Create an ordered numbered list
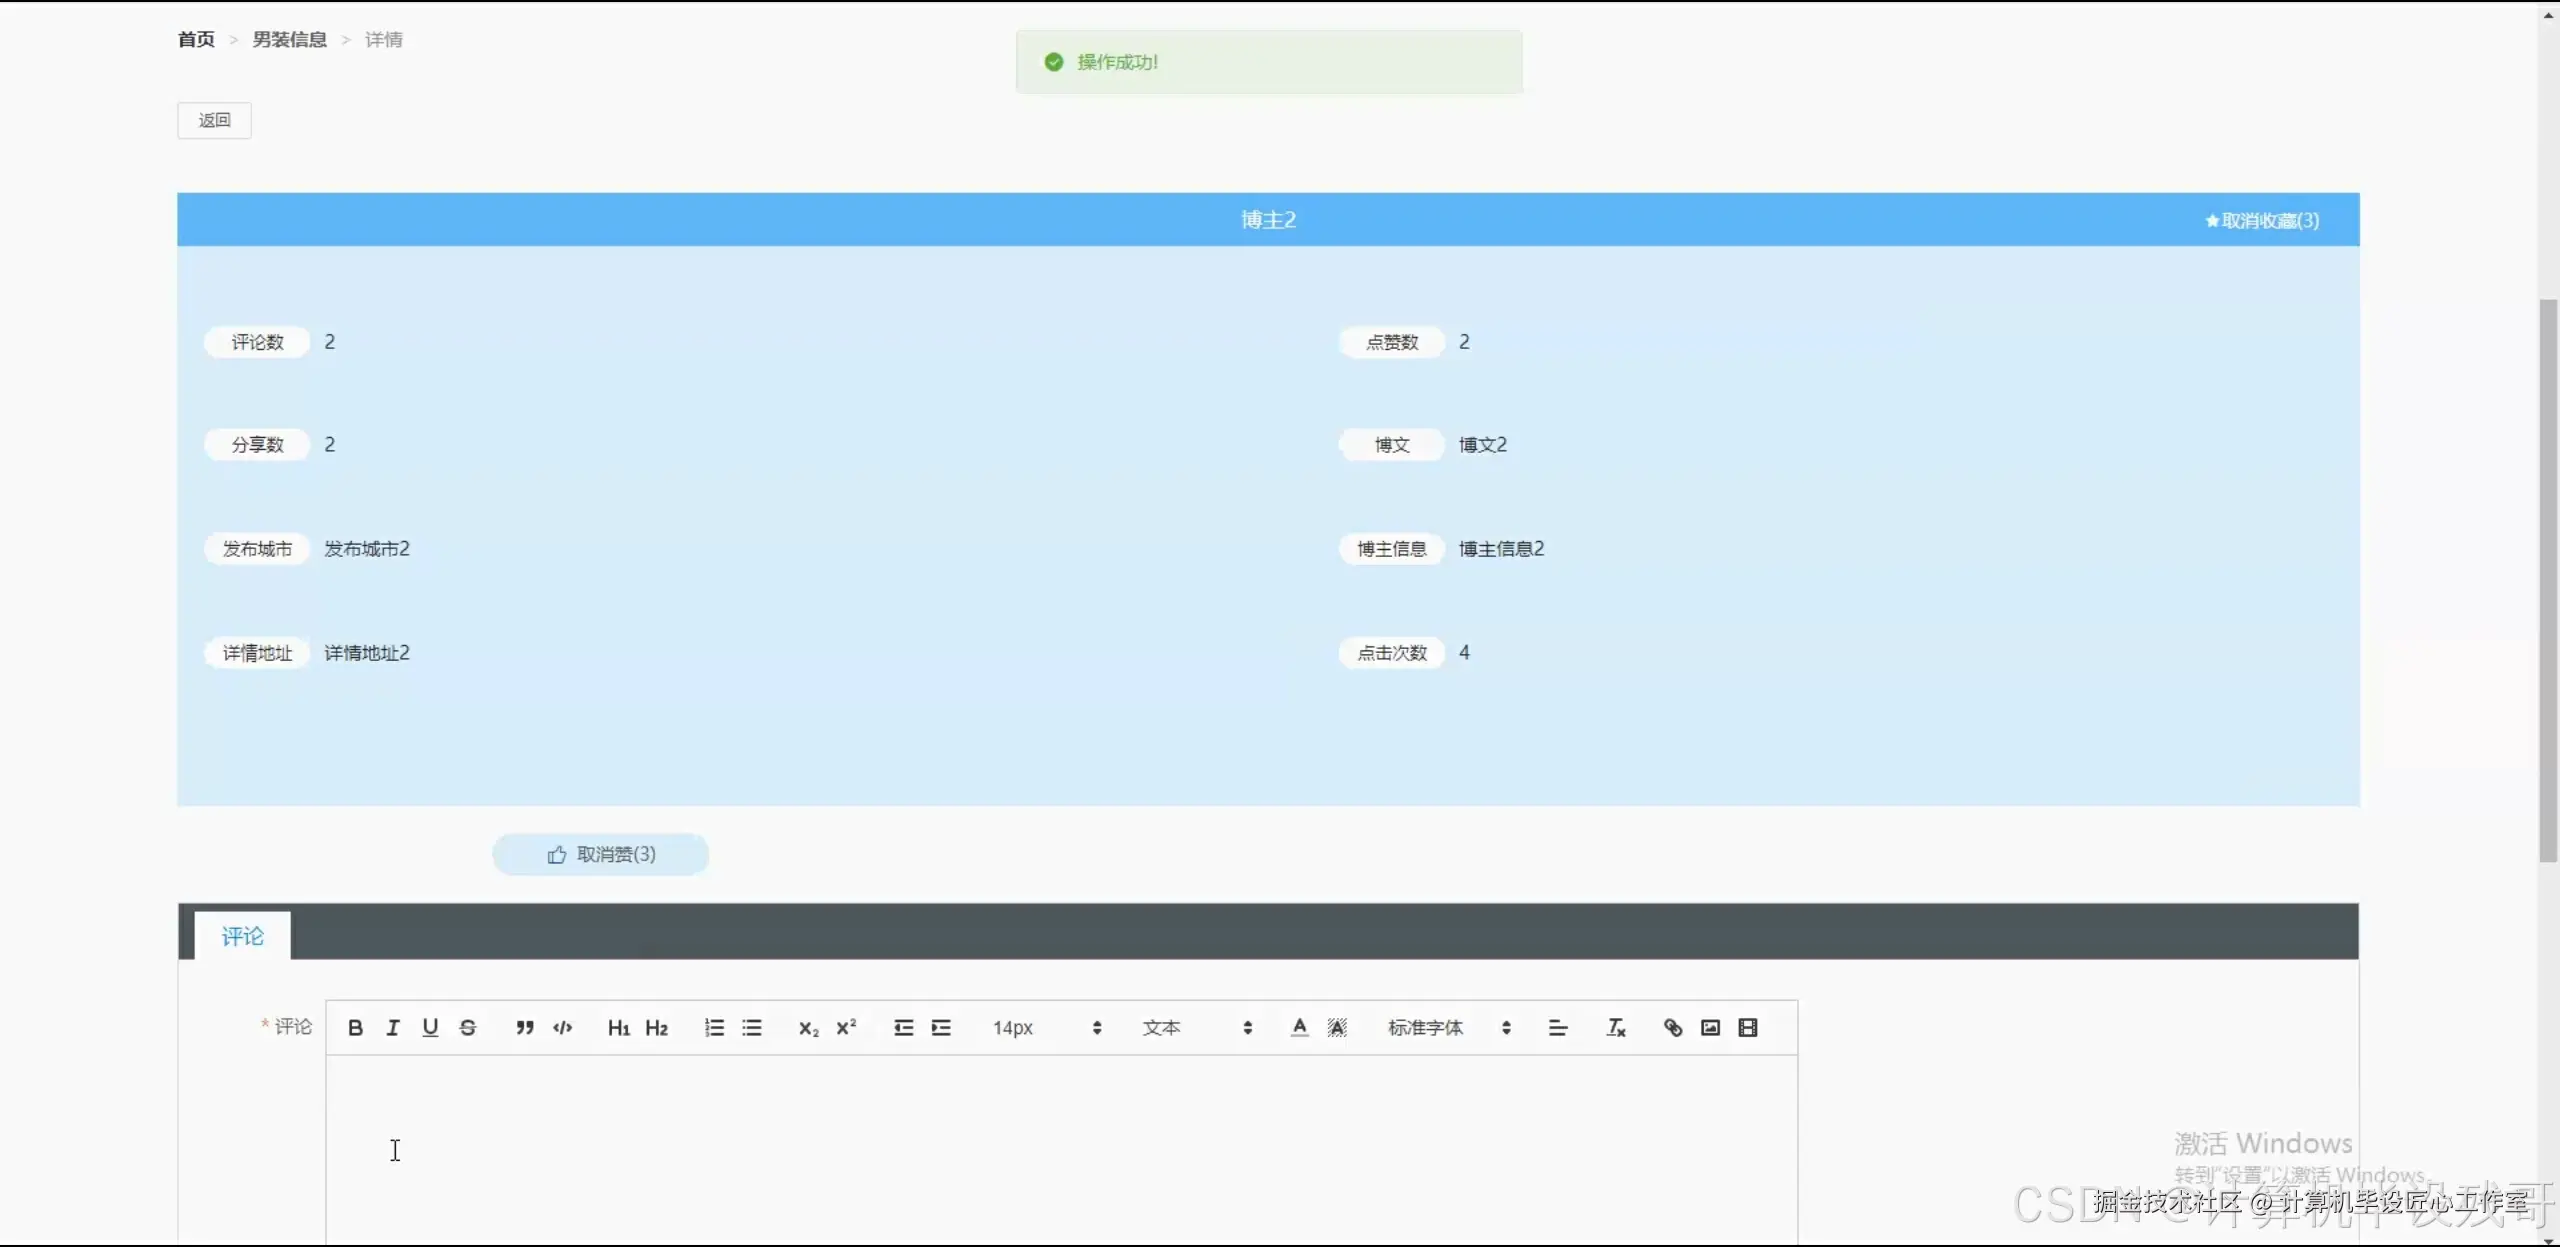Viewport: 2560px width, 1247px height. (714, 1027)
